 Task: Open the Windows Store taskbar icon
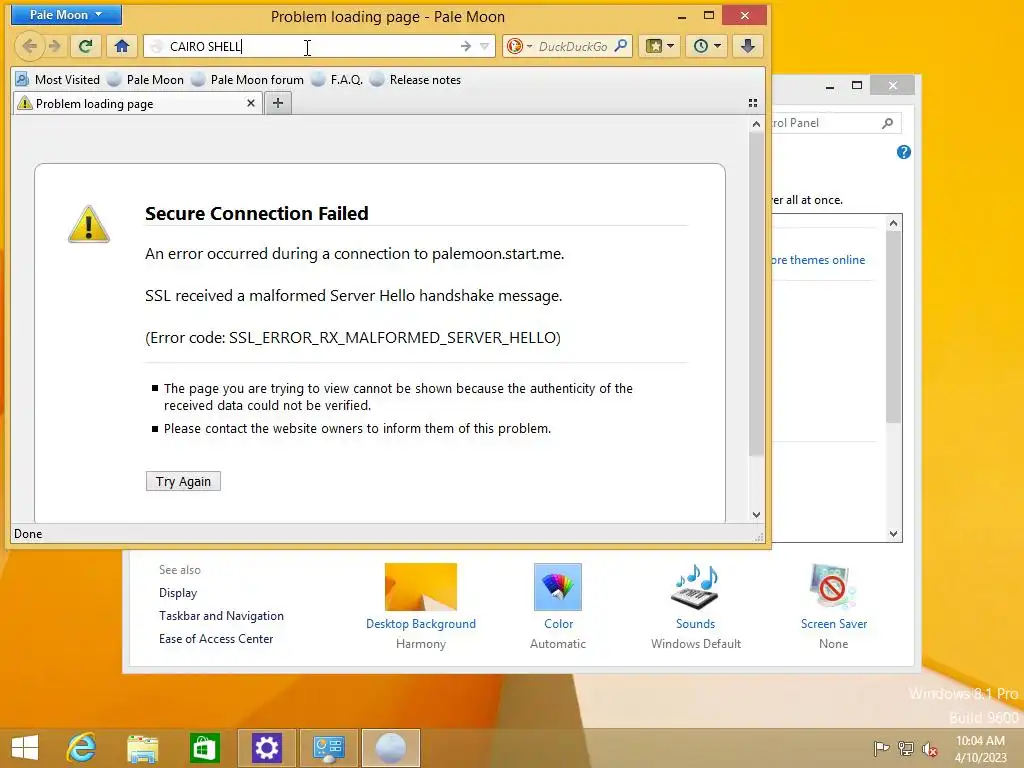pos(204,748)
